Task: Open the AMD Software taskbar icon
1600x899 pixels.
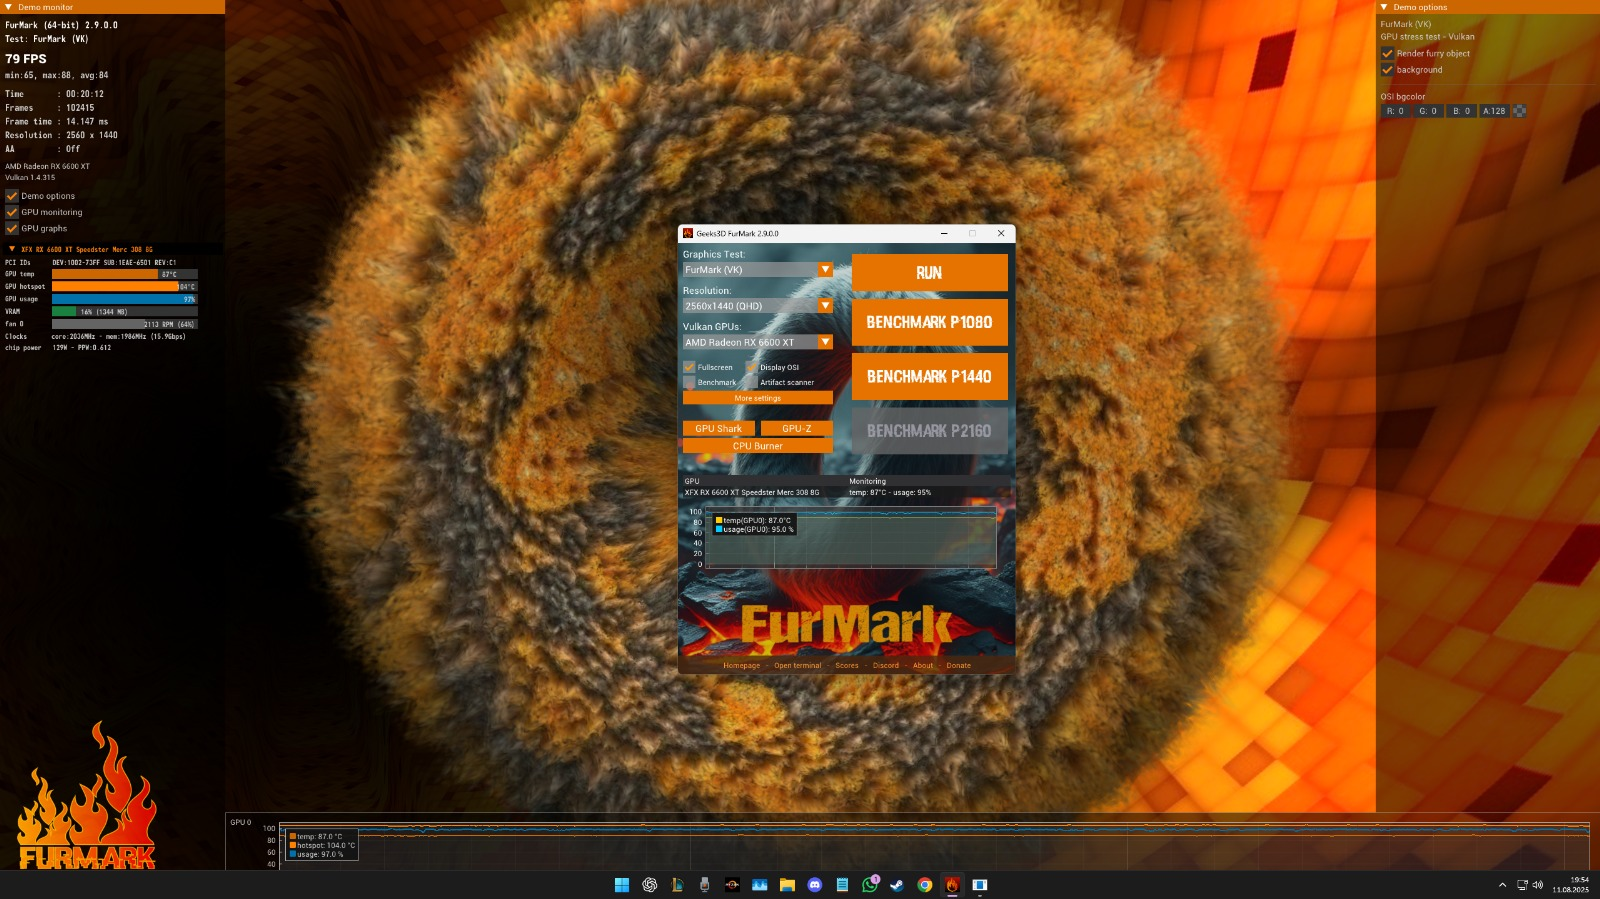Action: tap(732, 885)
